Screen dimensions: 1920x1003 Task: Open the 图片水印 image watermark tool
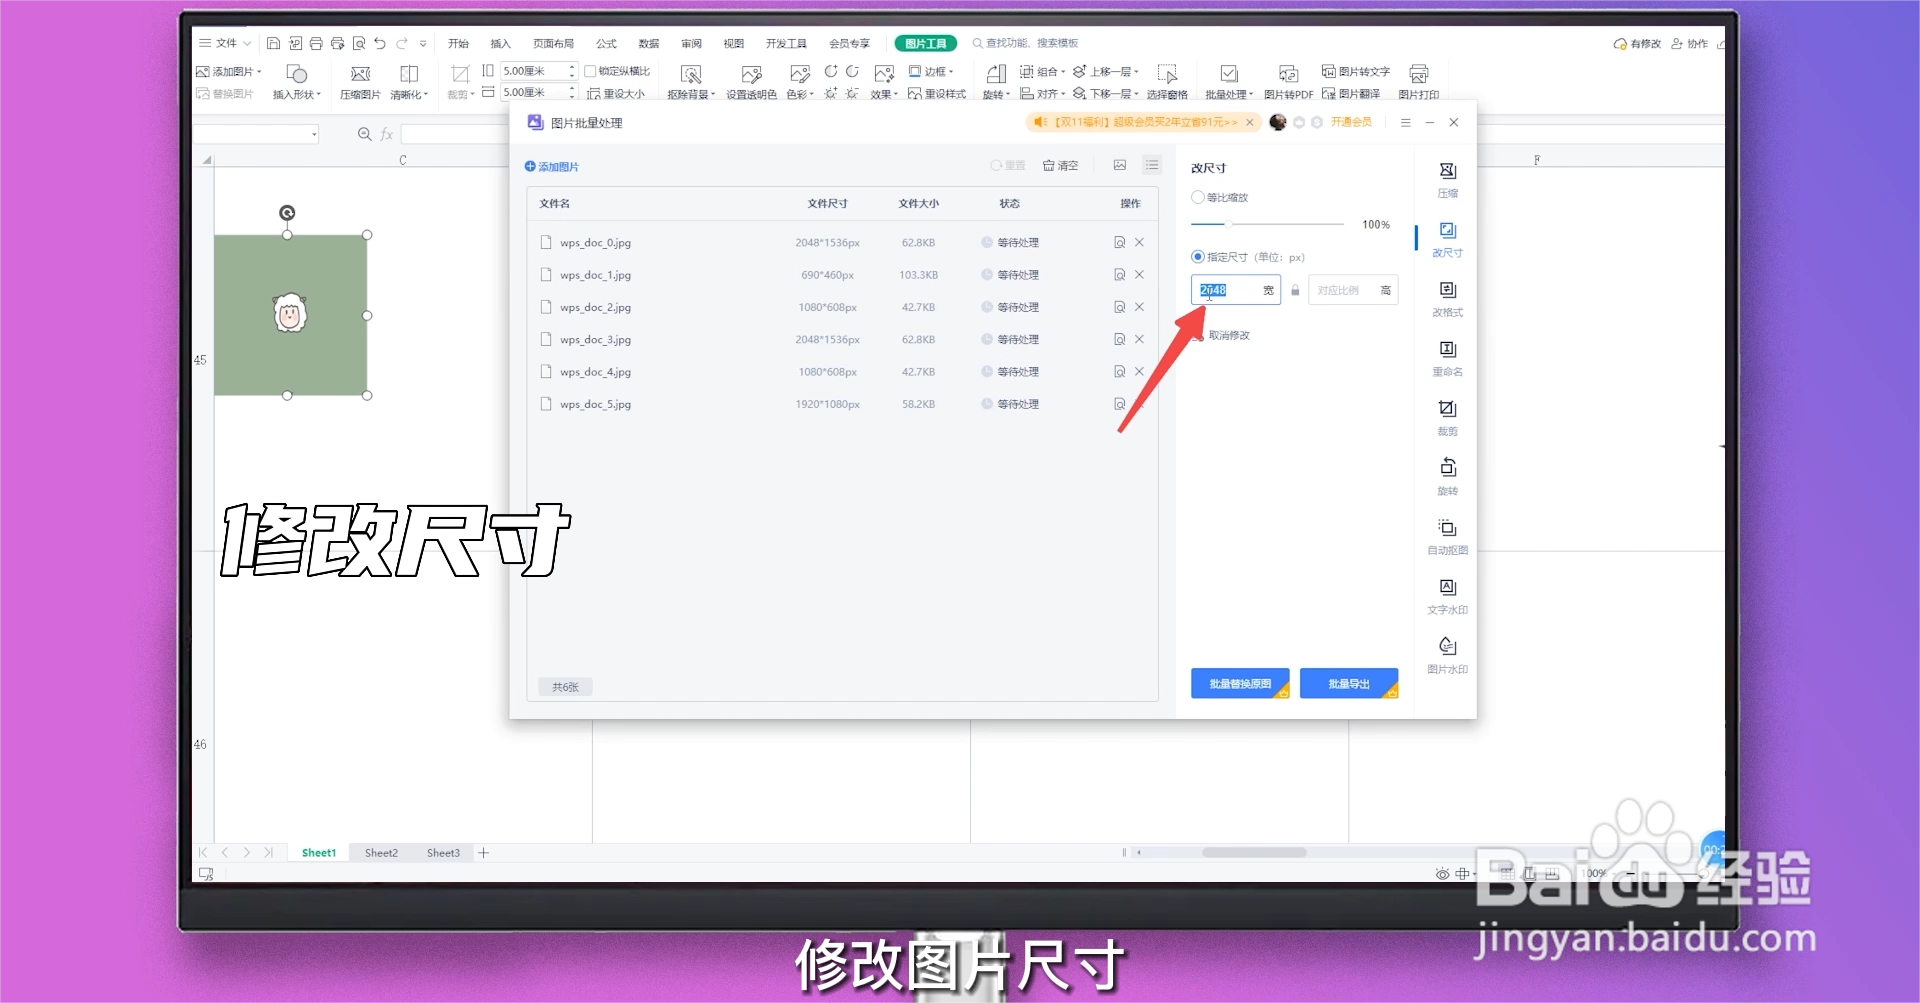pyautogui.click(x=1447, y=655)
